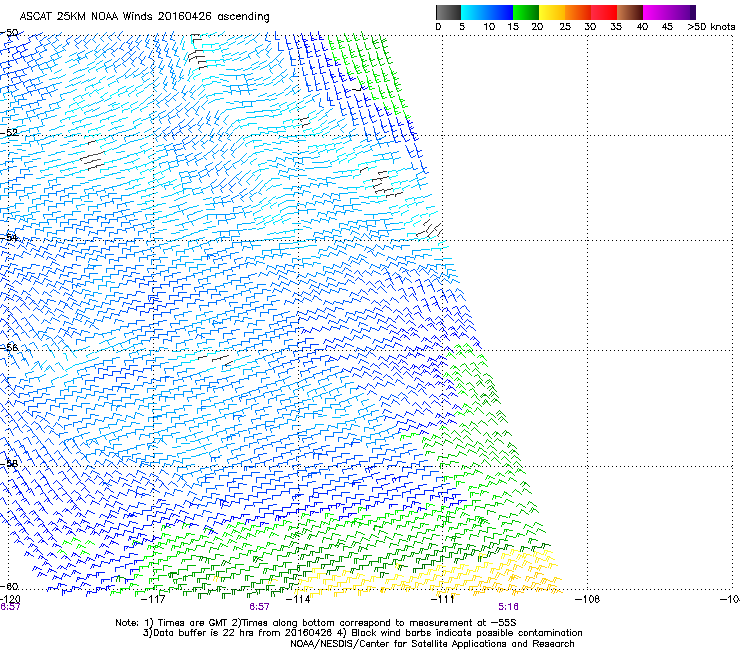Click the -56 latitude axis label

(x=9, y=347)
